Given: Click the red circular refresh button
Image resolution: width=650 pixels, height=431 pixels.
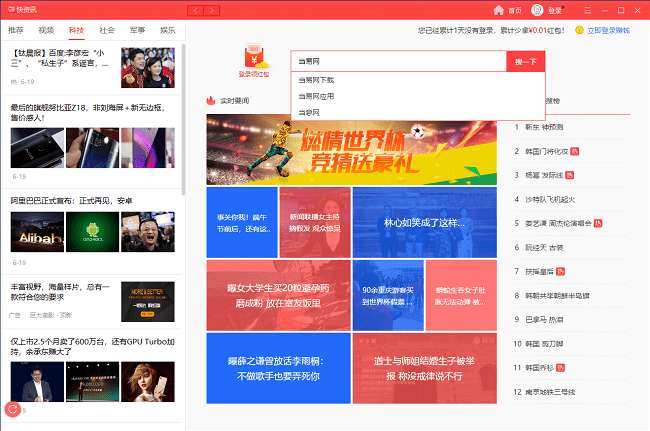Looking at the screenshot, I should 12,409.
